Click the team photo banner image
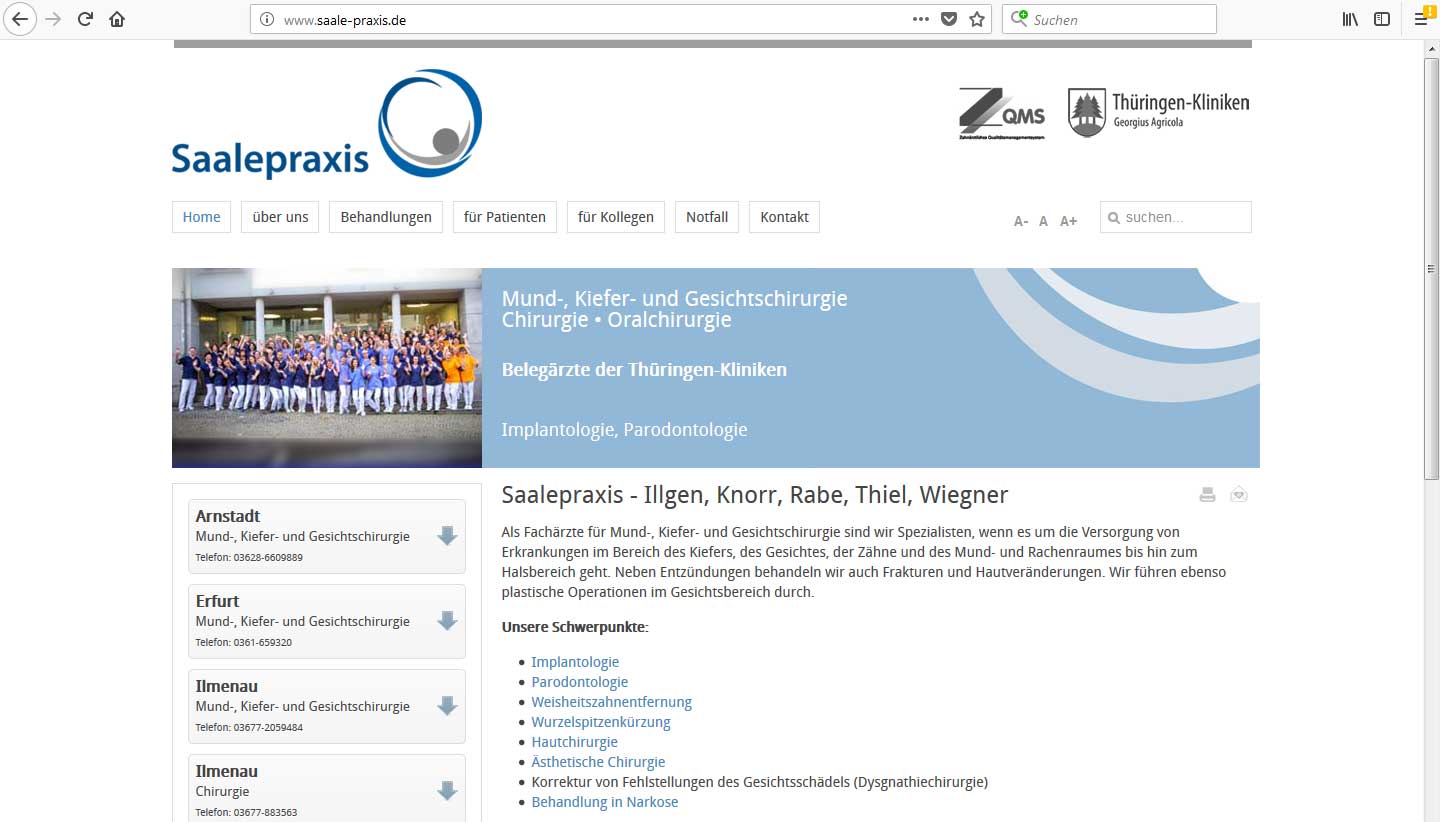The image size is (1440, 822). point(327,368)
